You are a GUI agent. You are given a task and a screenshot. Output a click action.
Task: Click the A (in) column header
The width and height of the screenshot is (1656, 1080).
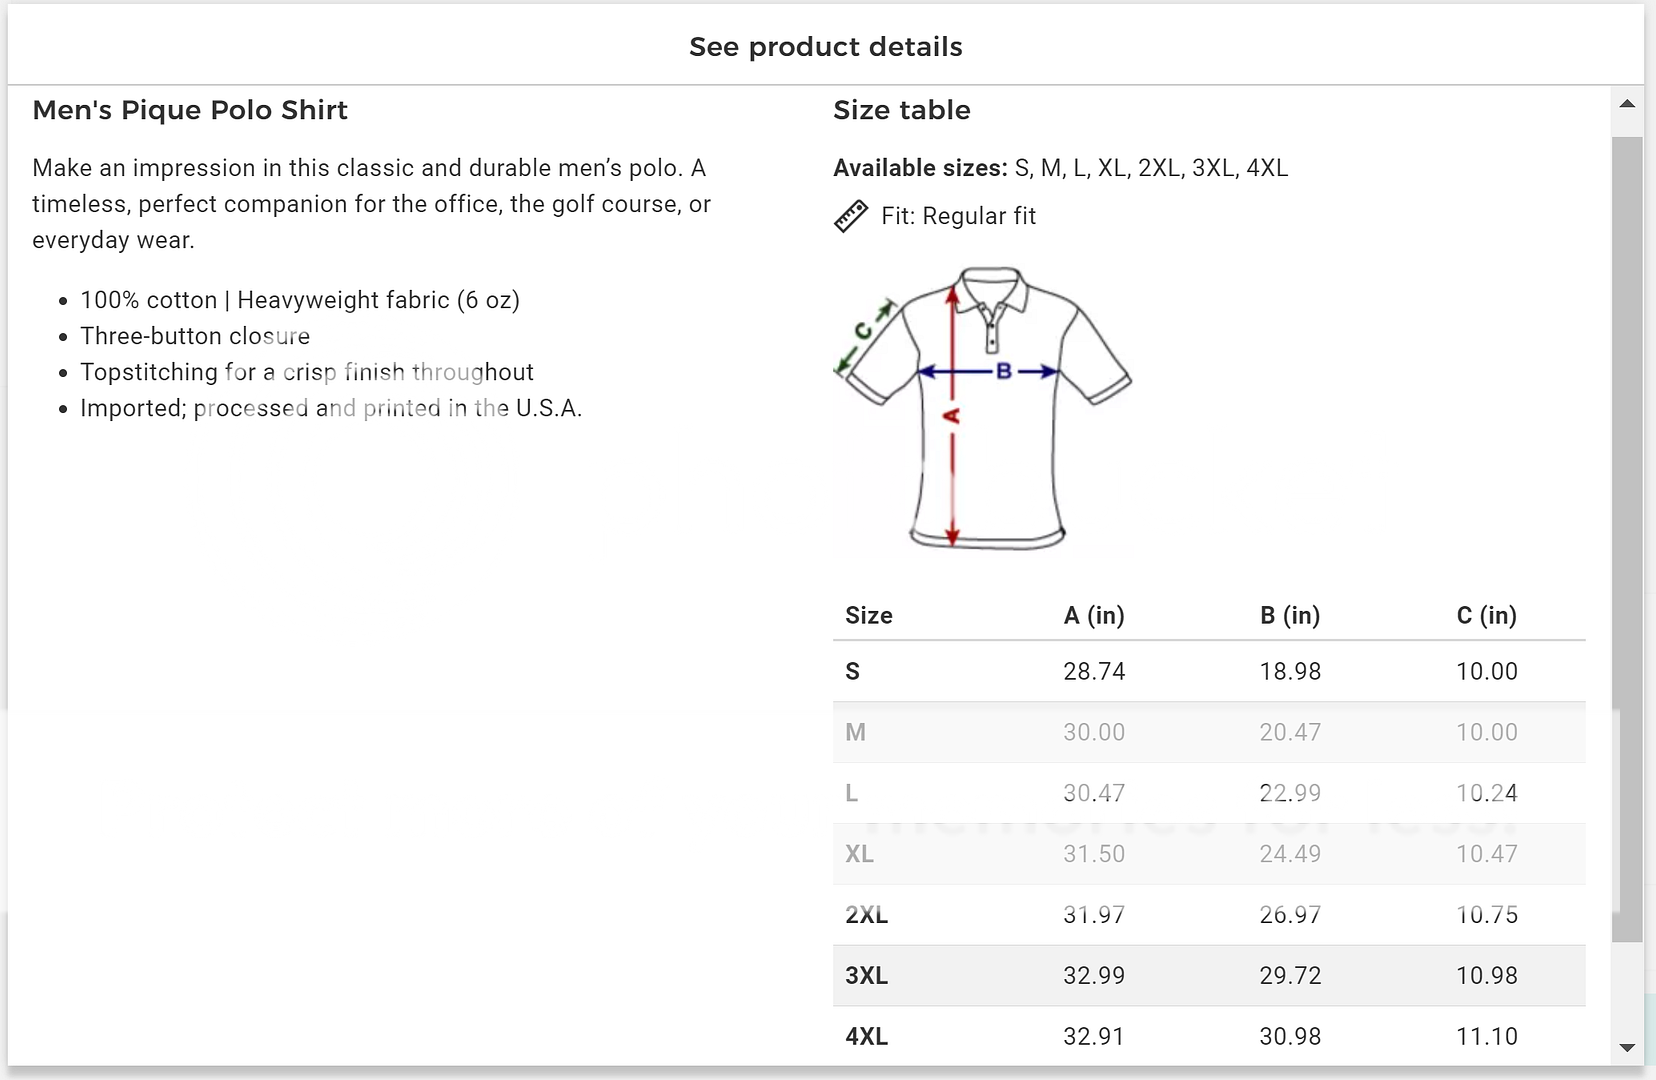tap(1093, 616)
